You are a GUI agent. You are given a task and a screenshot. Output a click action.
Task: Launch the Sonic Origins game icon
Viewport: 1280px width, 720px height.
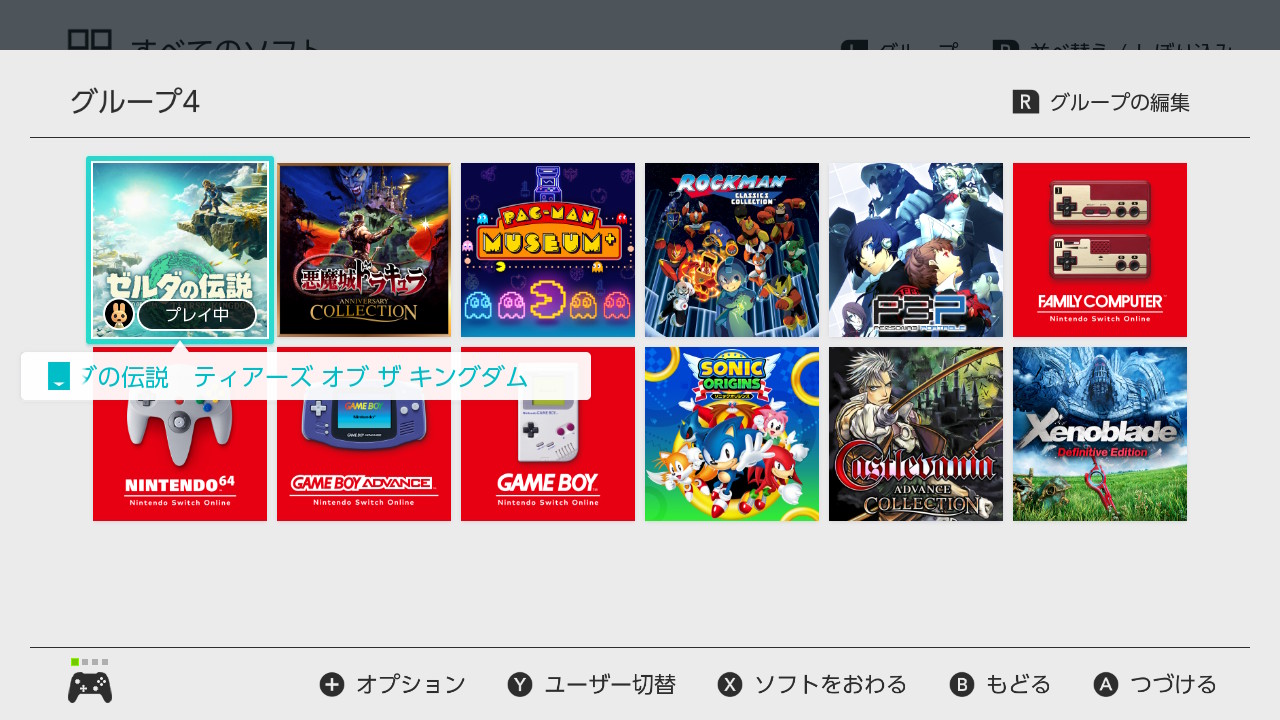732,434
